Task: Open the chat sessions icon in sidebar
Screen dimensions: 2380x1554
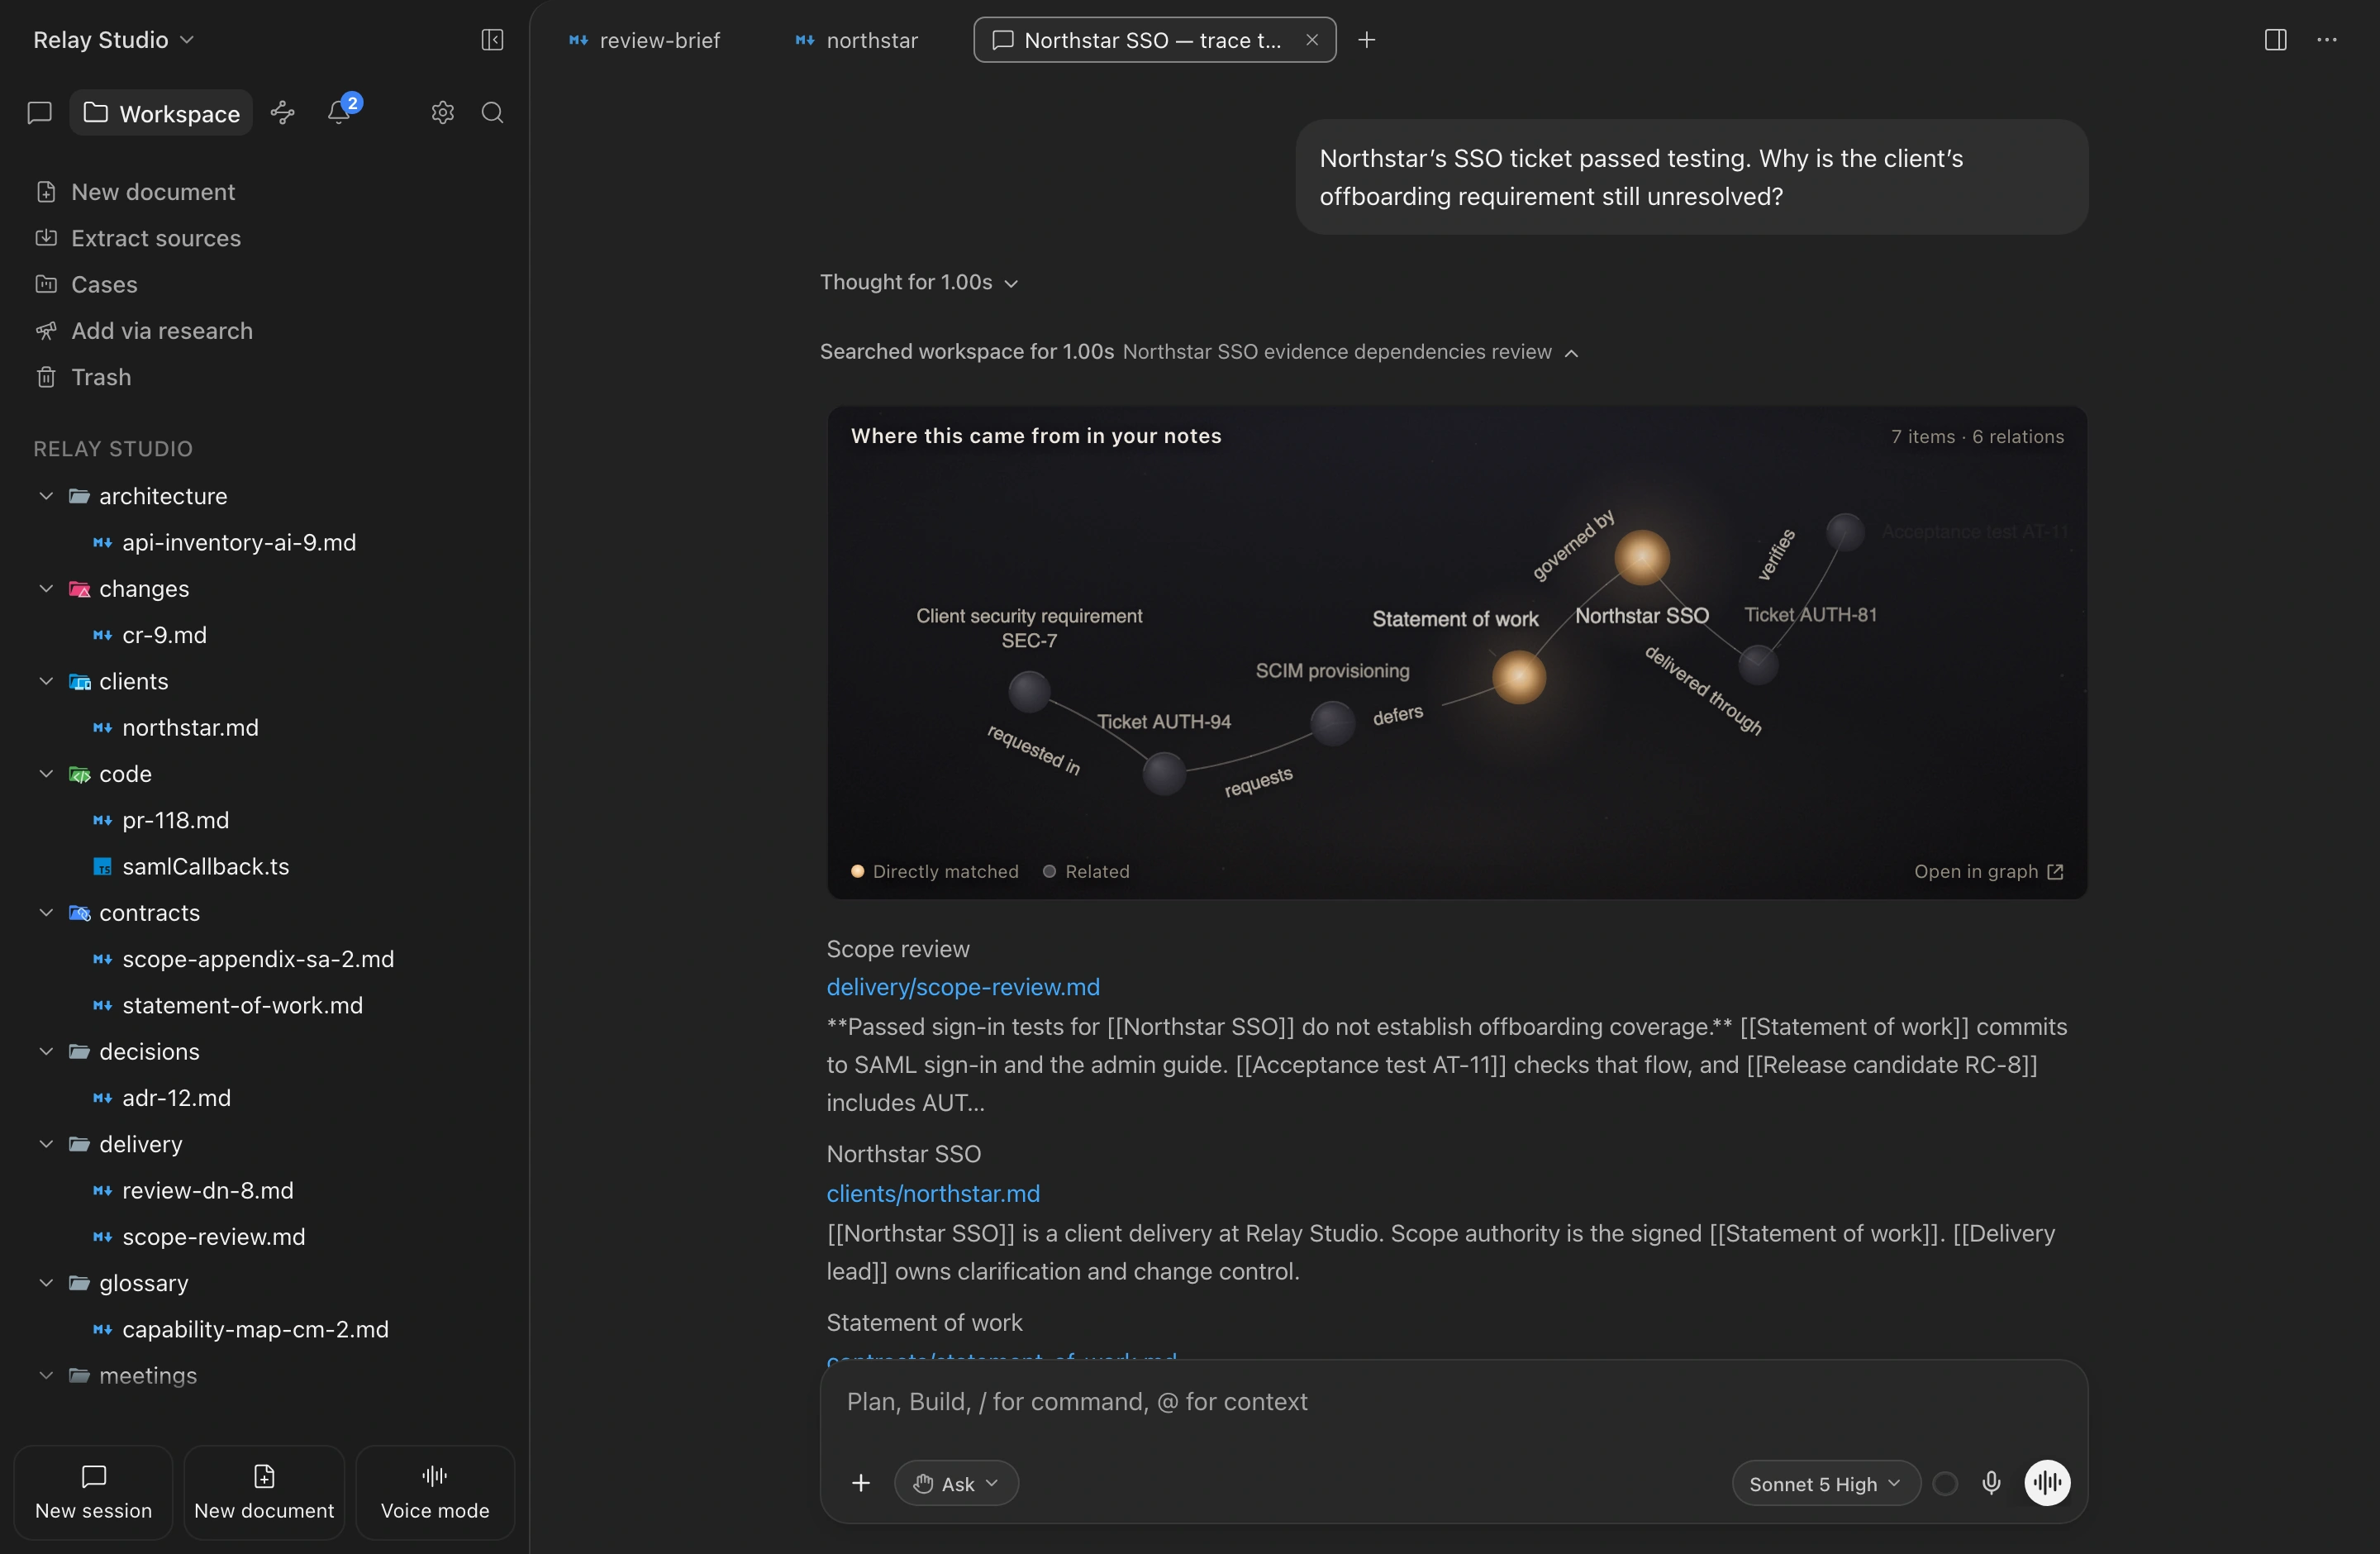Action: pos(39,113)
